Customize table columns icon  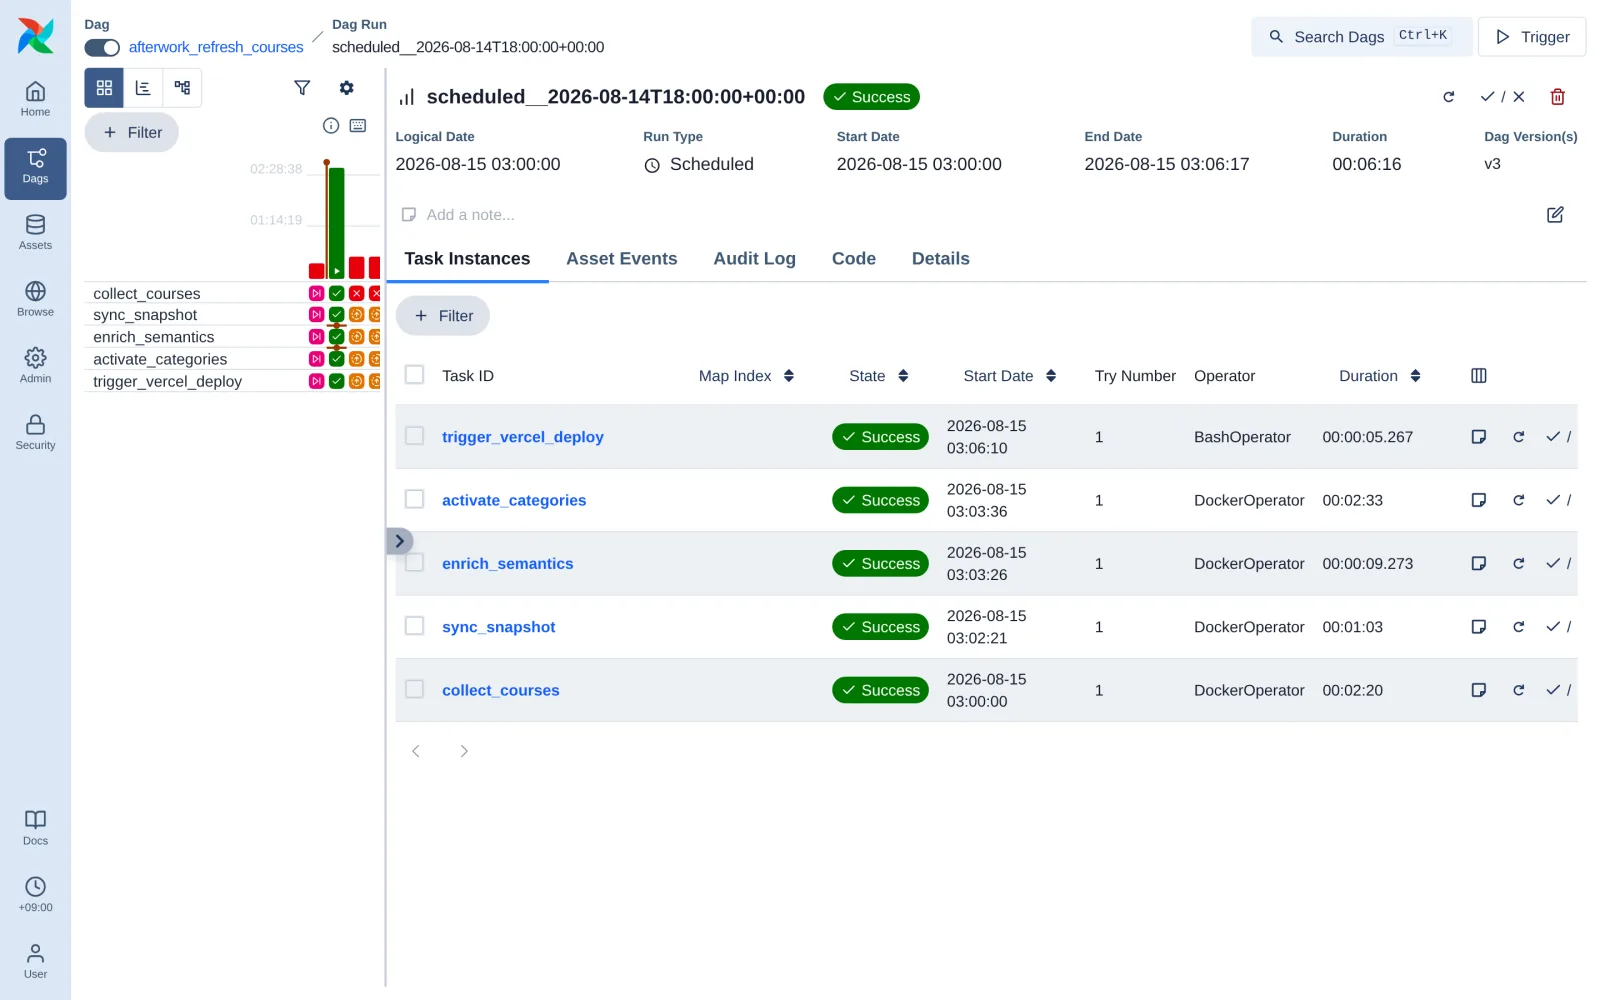click(x=1479, y=376)
